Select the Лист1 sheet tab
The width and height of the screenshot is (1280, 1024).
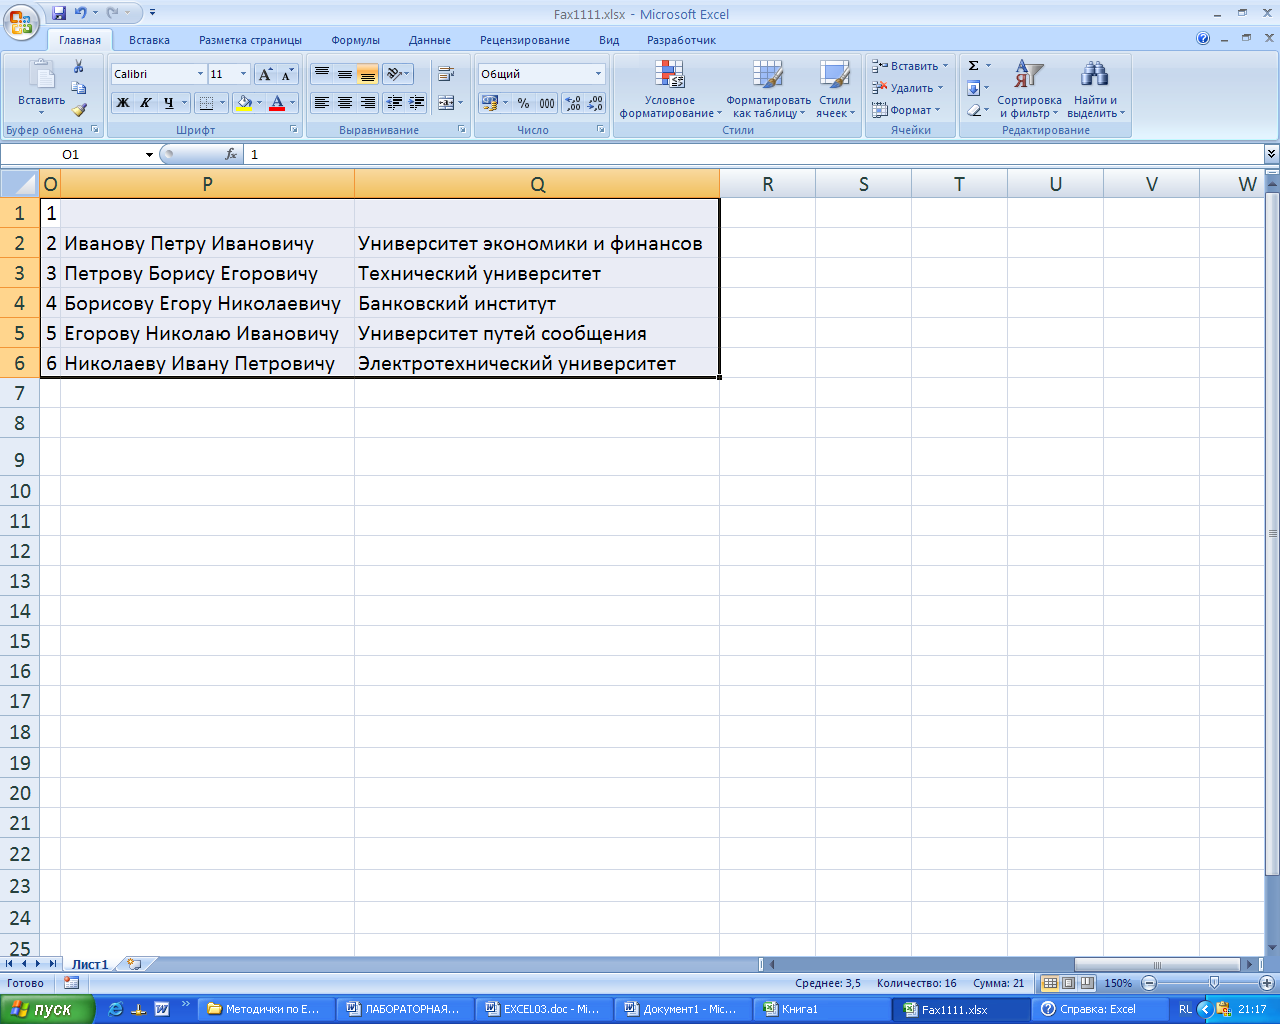tap(90, 964)
